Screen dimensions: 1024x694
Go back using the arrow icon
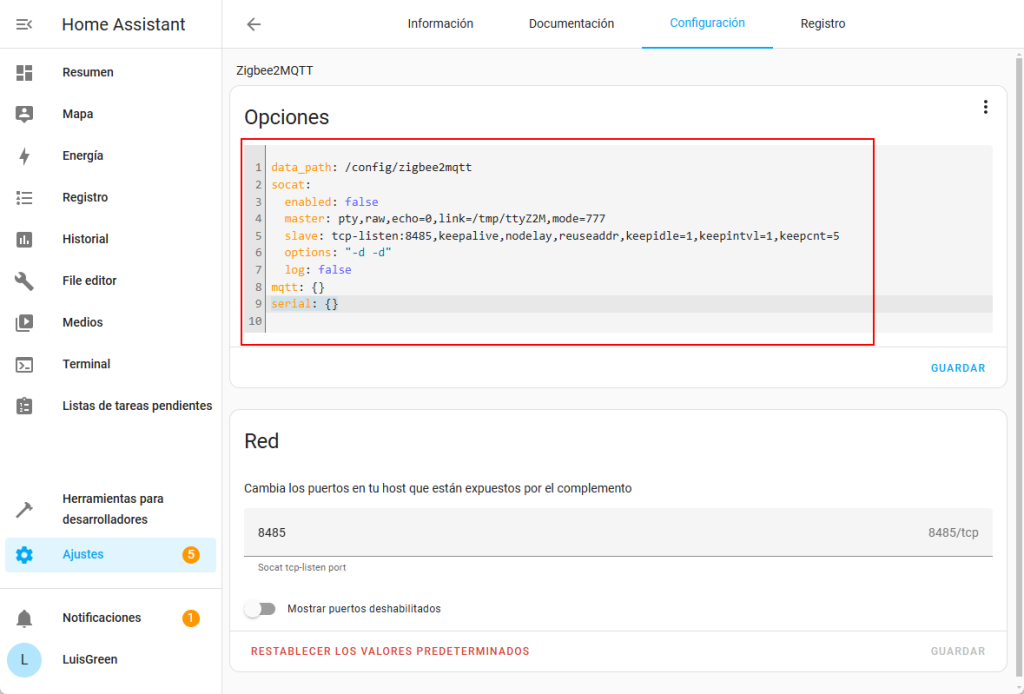pos(254,24)
